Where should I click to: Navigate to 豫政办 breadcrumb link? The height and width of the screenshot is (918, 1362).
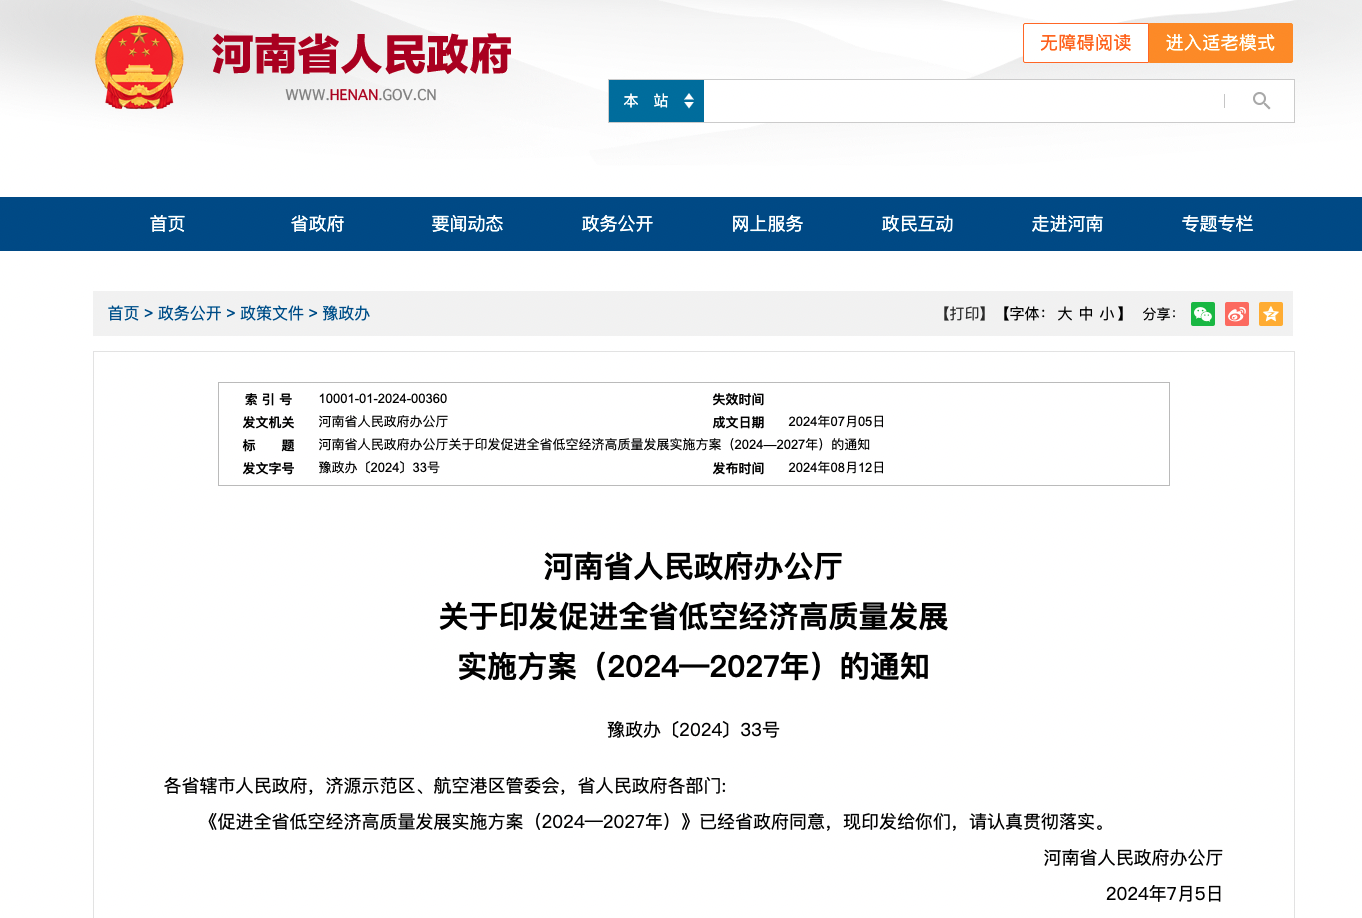[346, 313]
